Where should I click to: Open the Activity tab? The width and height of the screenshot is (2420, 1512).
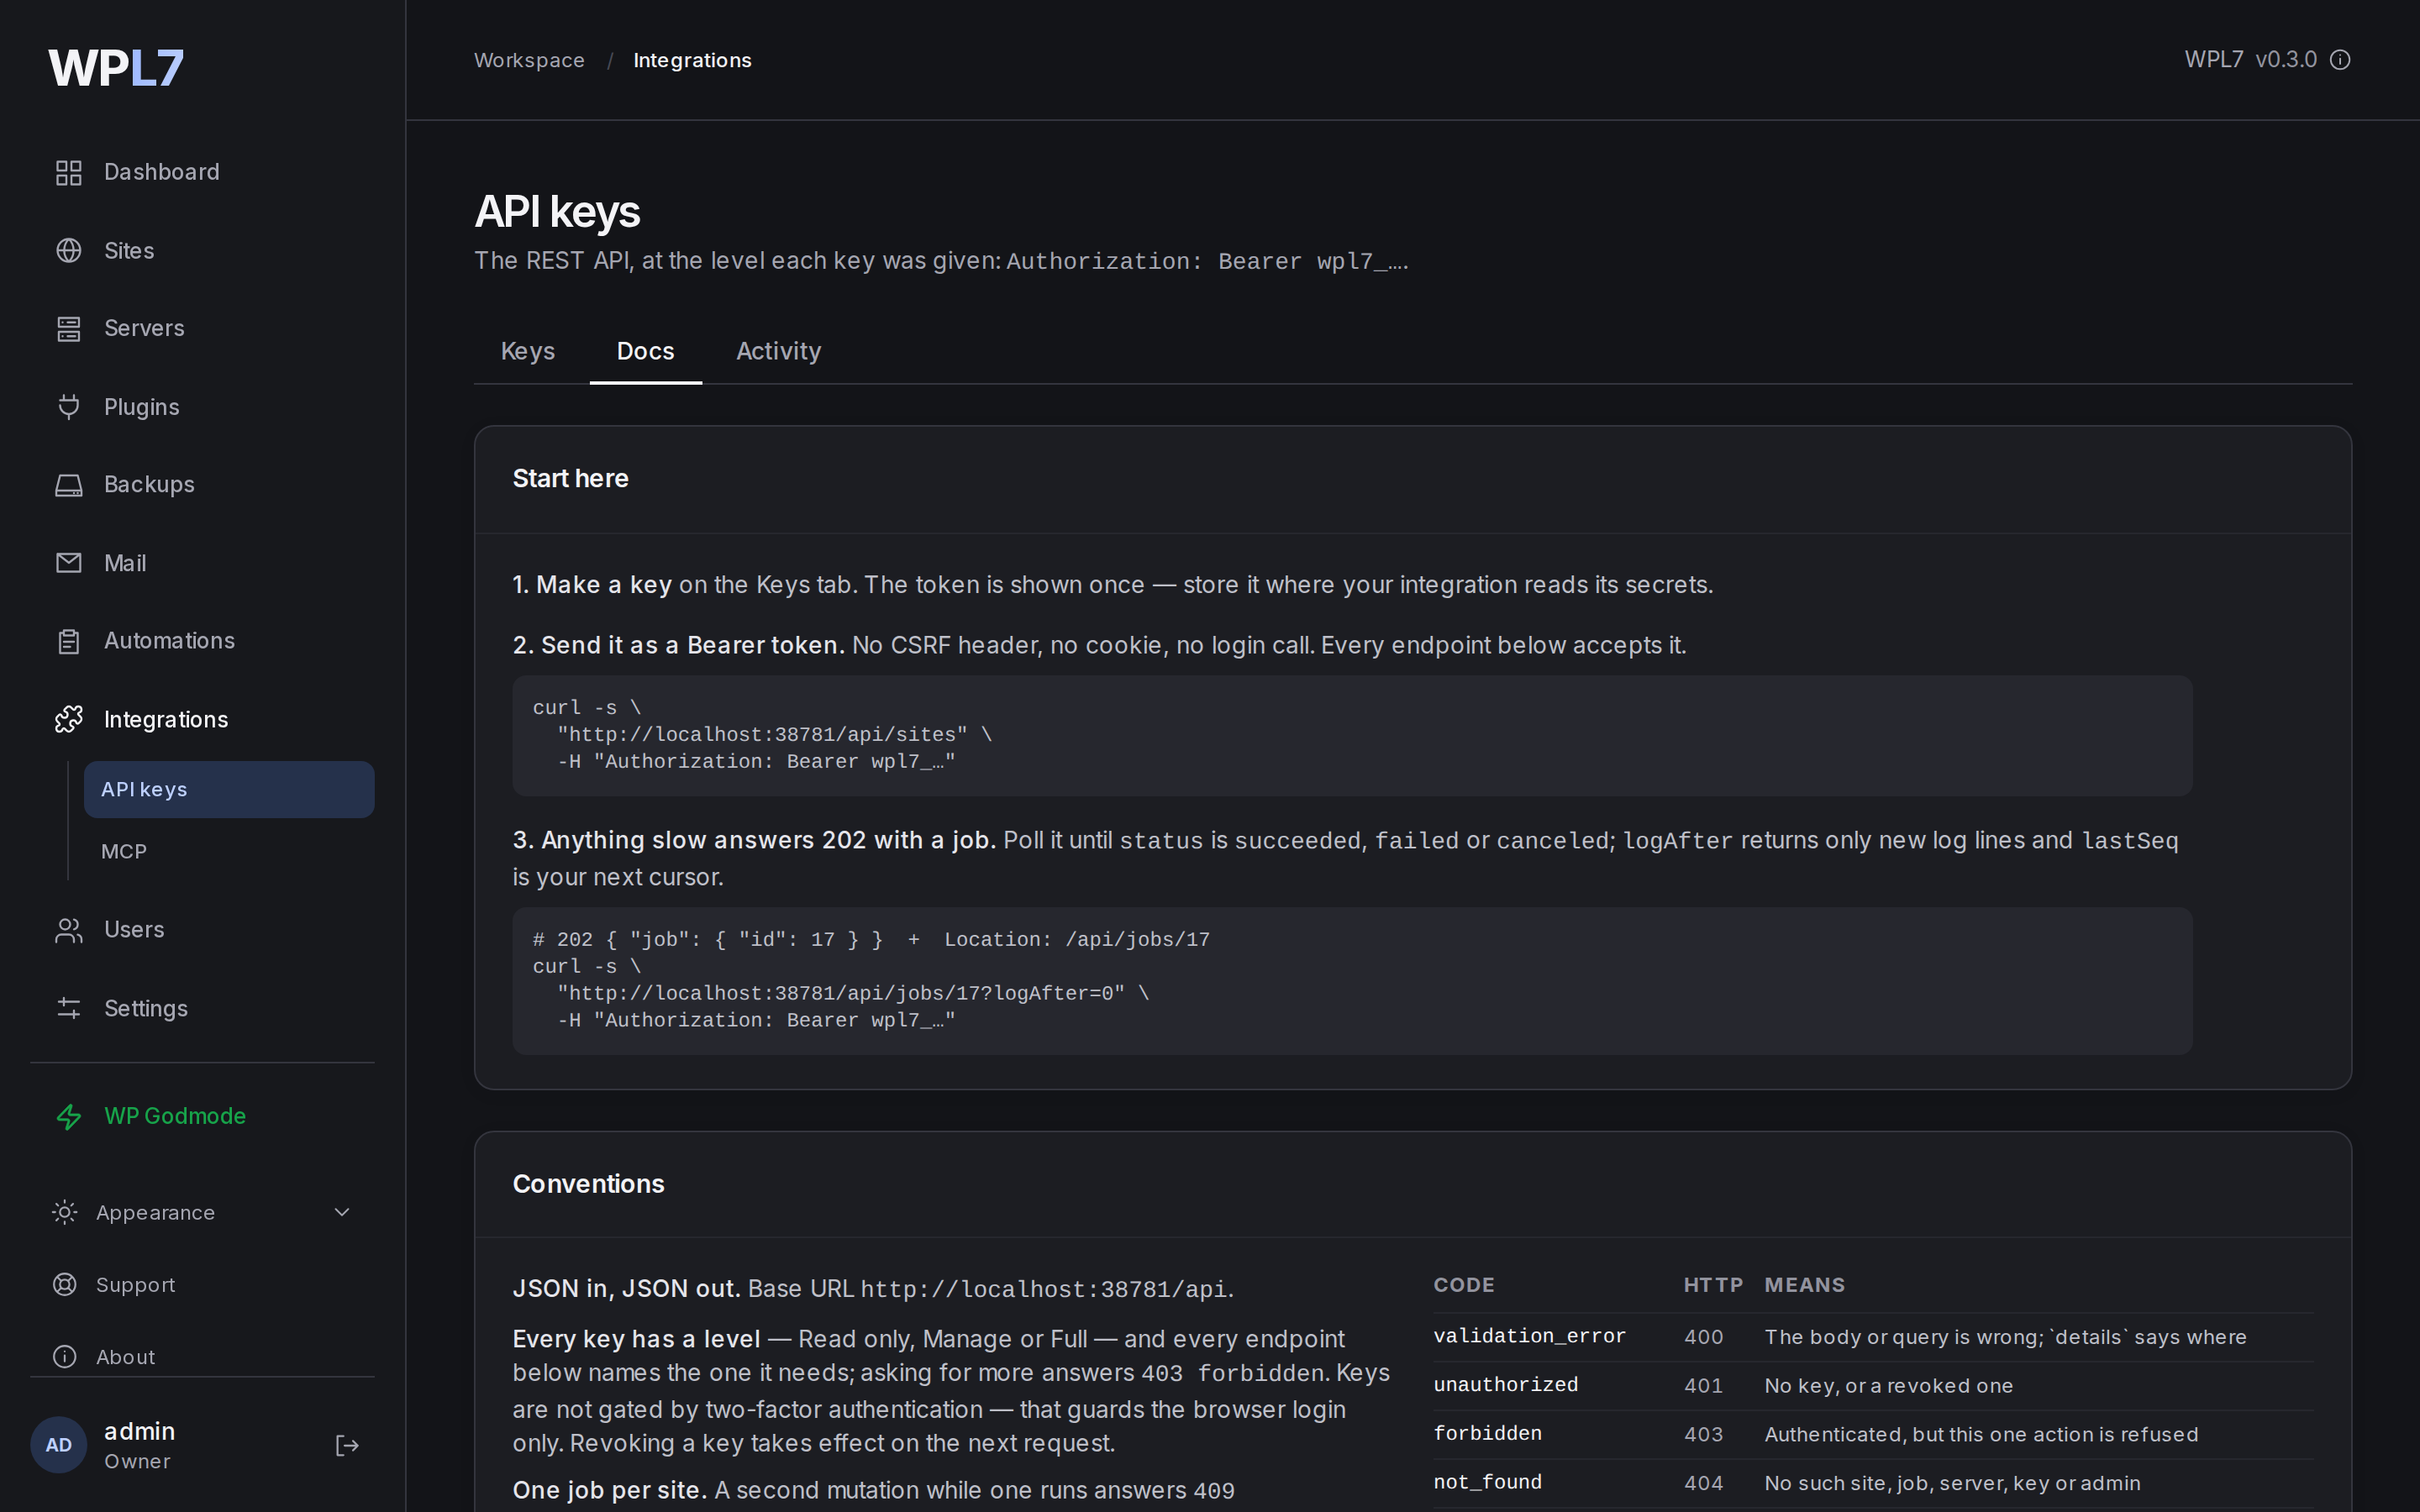[x=778, y=351]
